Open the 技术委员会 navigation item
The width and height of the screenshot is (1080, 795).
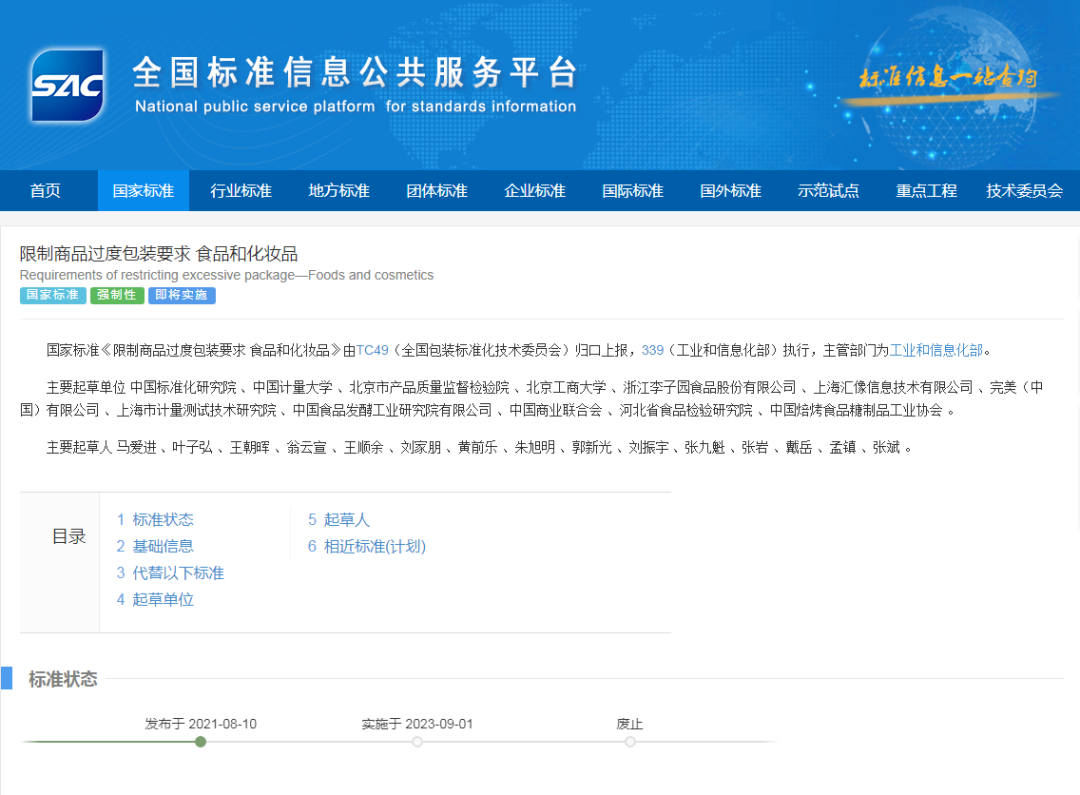point(1024,190)
